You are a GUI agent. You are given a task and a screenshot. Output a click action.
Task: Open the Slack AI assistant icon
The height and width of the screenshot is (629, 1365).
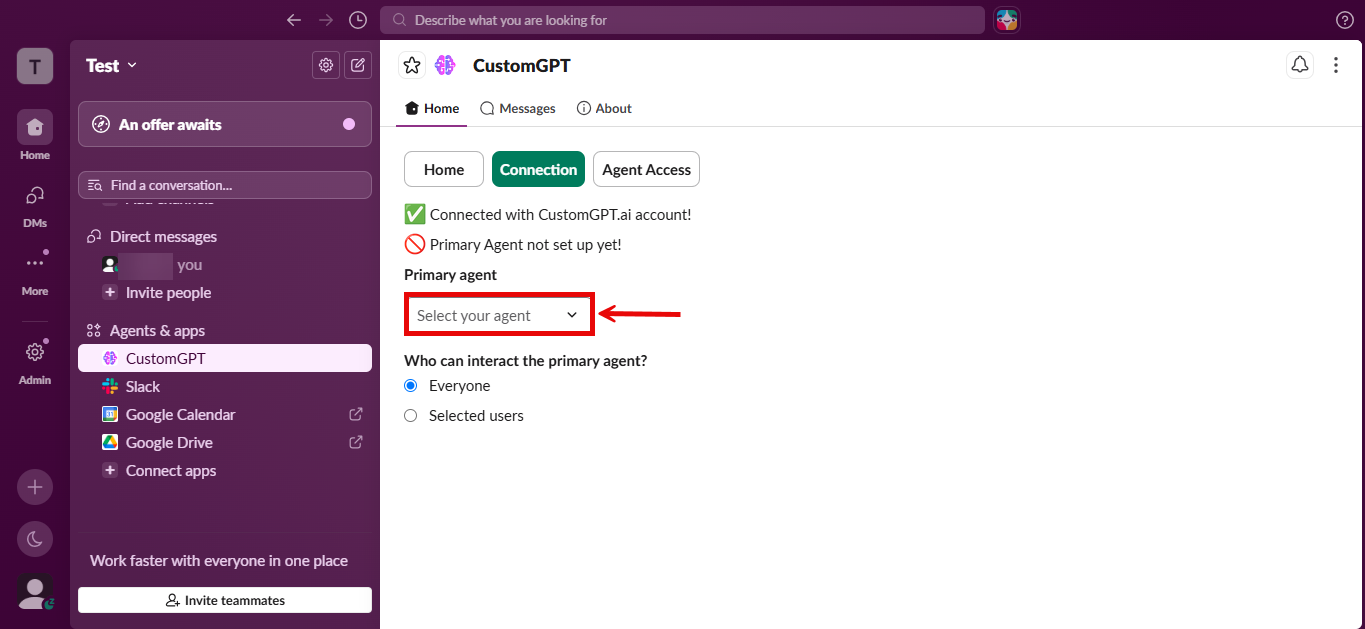[x=1006, y=20]
